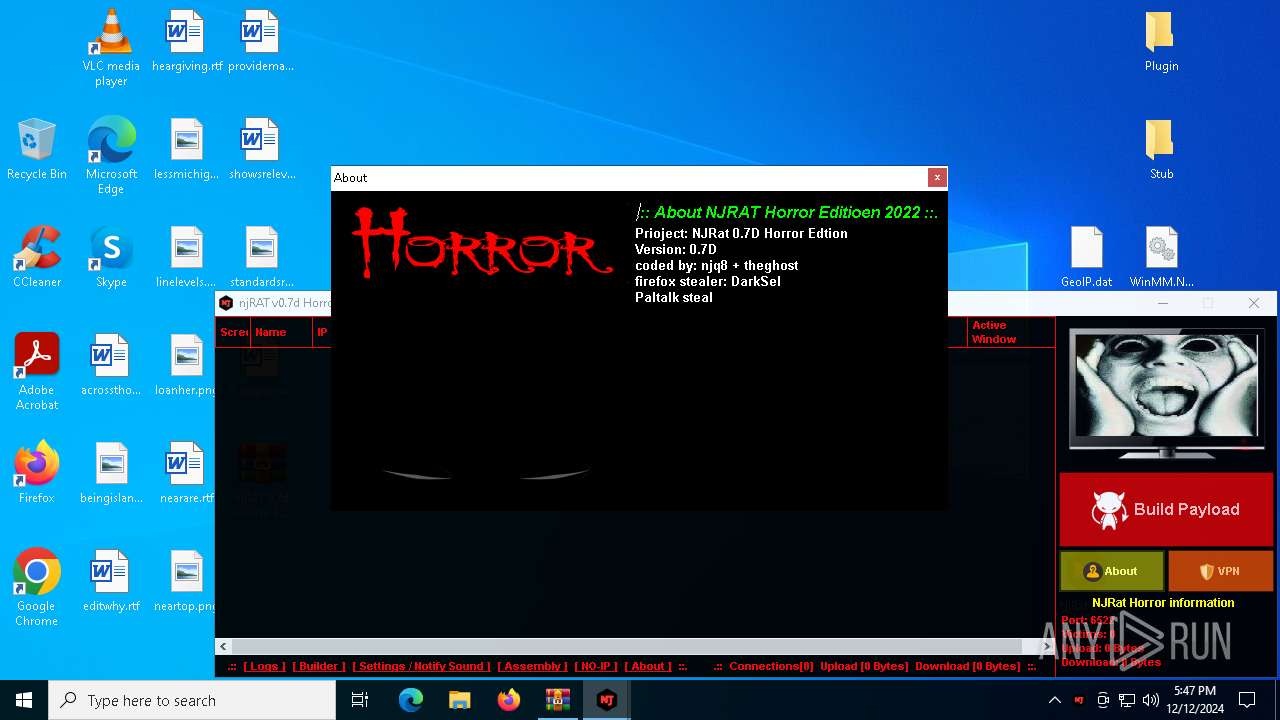Open the beingislan... image file
Image resolution: width=1280 pixels, height=720 pixels.
(x=111, y=473)
